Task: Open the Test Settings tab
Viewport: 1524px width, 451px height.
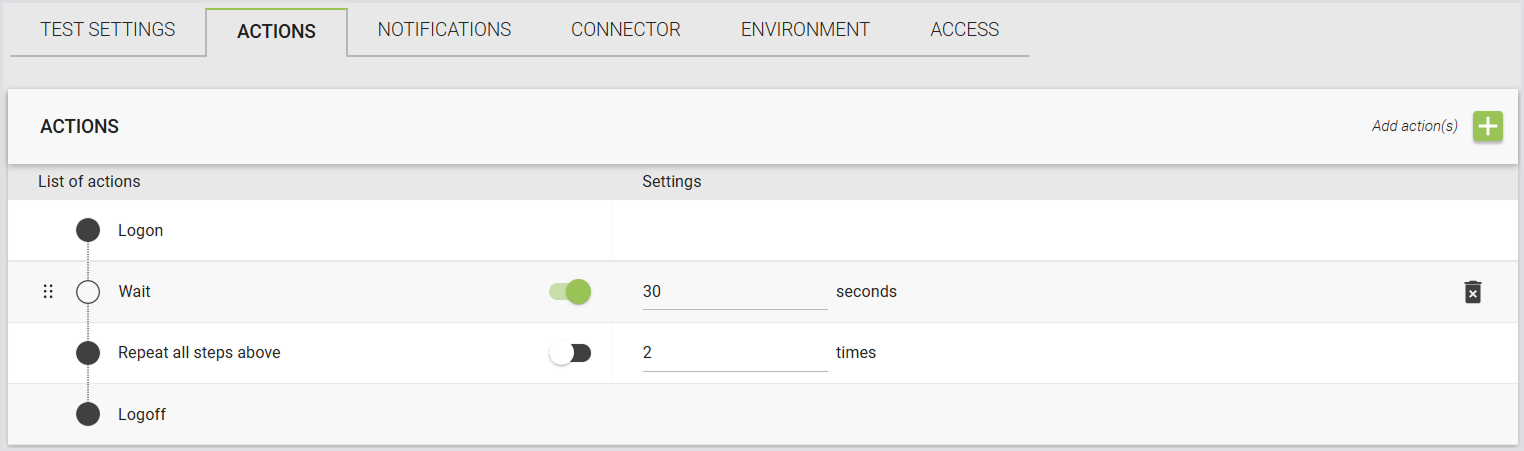Action: [108, 30]
